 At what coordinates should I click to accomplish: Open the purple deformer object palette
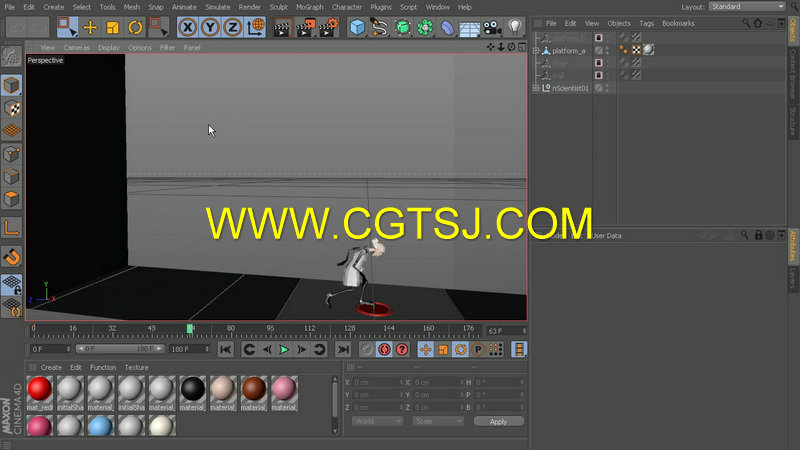click(447, 28)
